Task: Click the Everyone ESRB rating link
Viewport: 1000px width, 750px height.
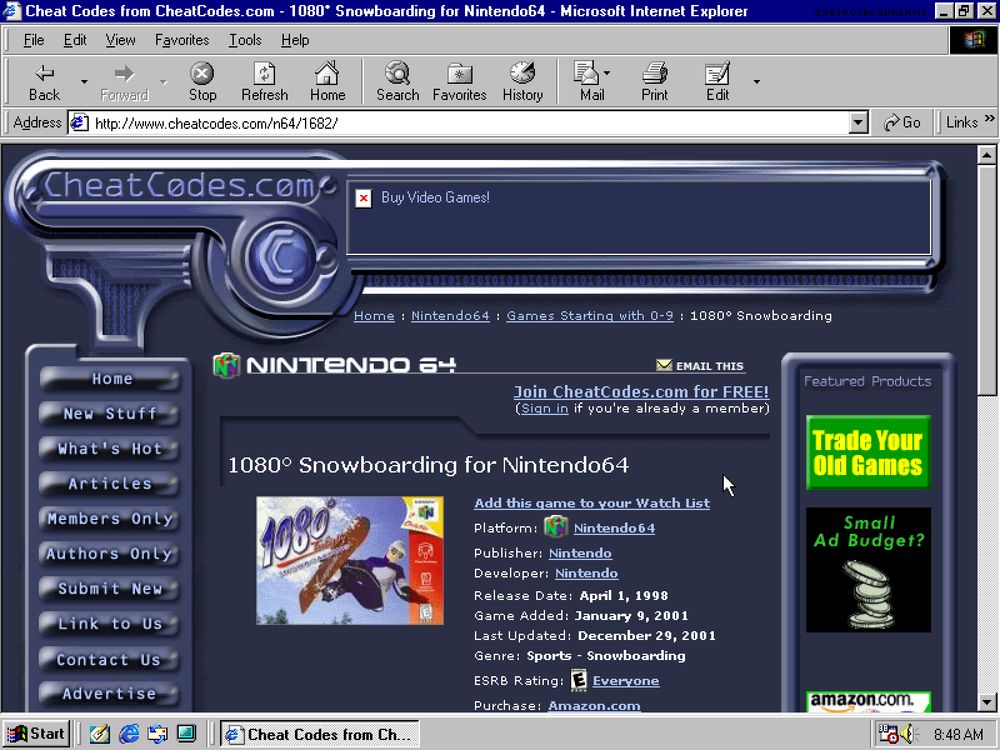Action: [626, 680]
